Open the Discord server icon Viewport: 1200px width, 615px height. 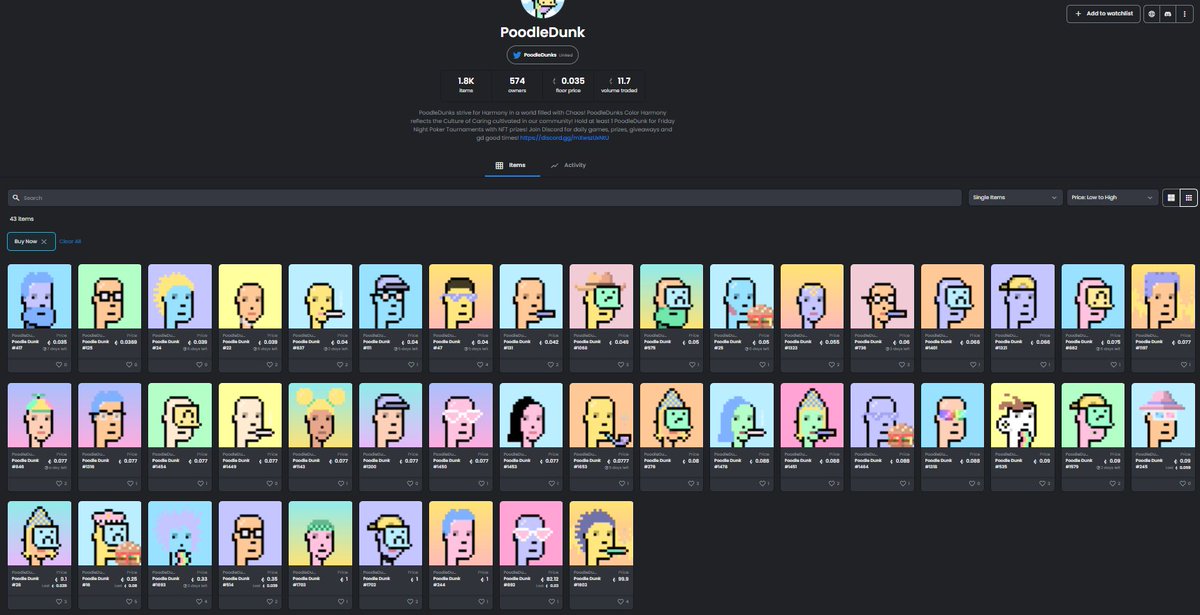click(x=1167, y=14)
